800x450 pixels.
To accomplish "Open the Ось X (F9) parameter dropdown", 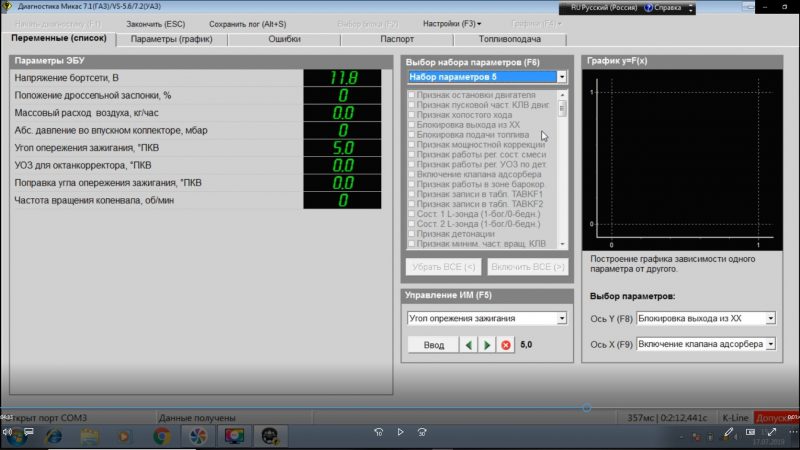I will coord(770,344).
